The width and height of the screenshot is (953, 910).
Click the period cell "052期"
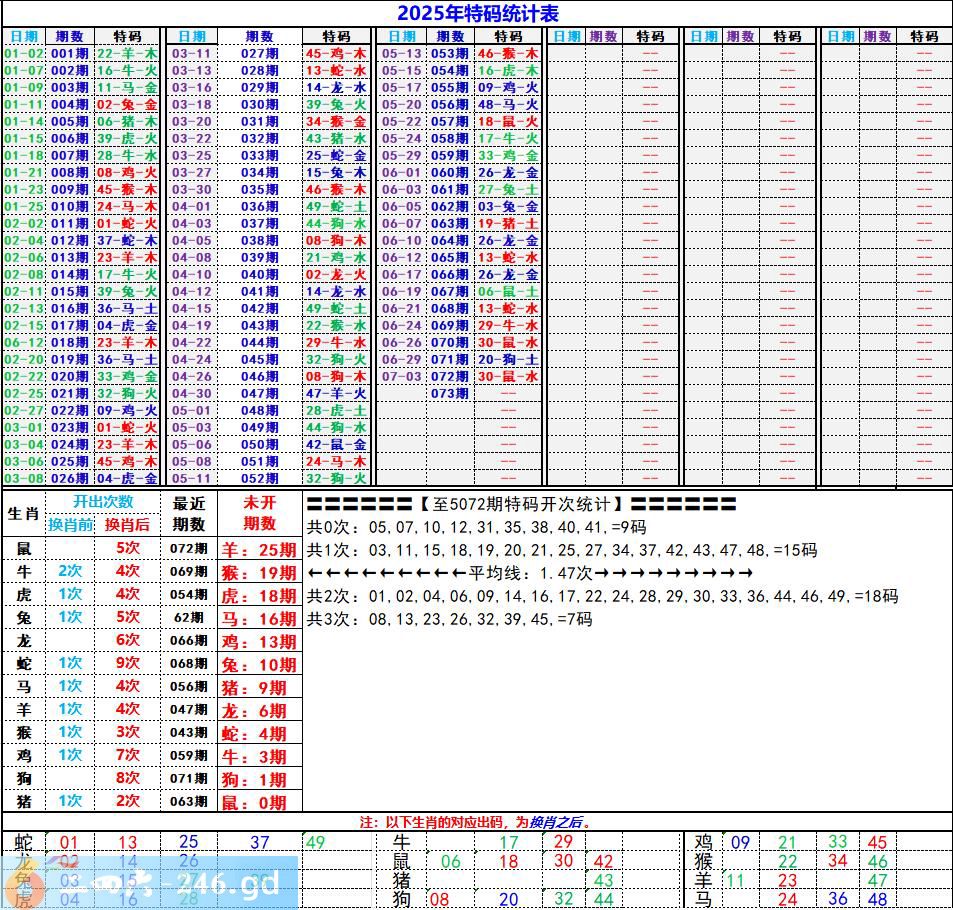point(260,478)
